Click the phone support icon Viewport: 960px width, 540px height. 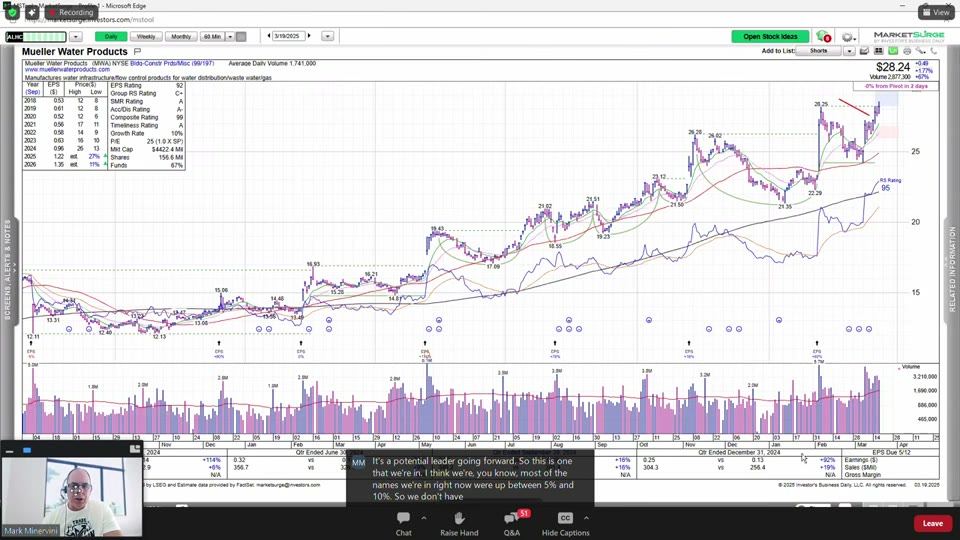(934, 51)
